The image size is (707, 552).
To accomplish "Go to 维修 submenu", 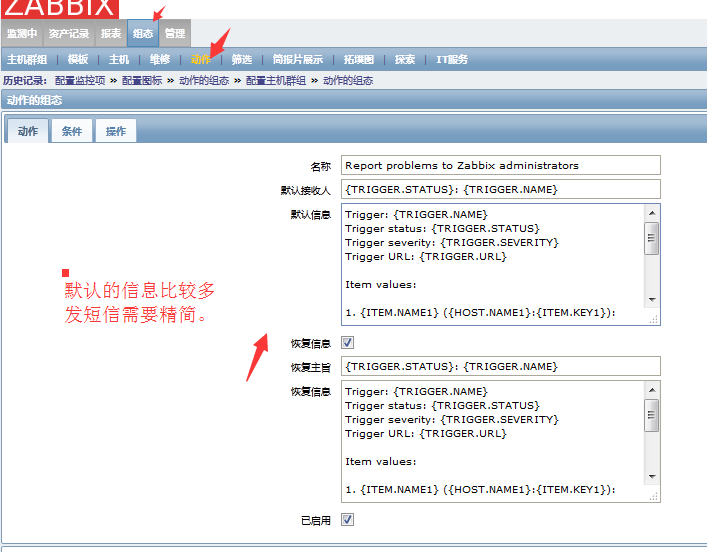I will pyautogui.click(x=160, y=60).
